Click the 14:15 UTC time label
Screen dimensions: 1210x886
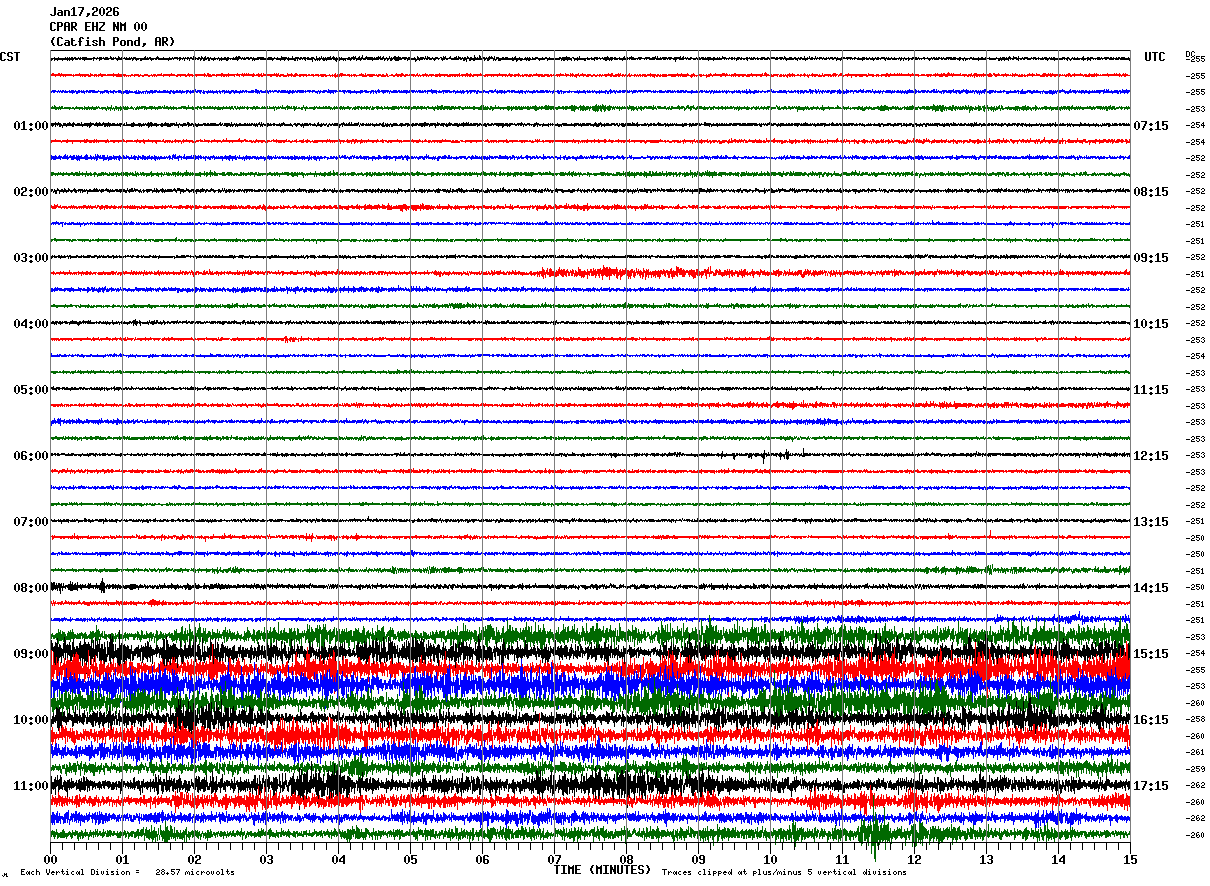click(1150, 588)
